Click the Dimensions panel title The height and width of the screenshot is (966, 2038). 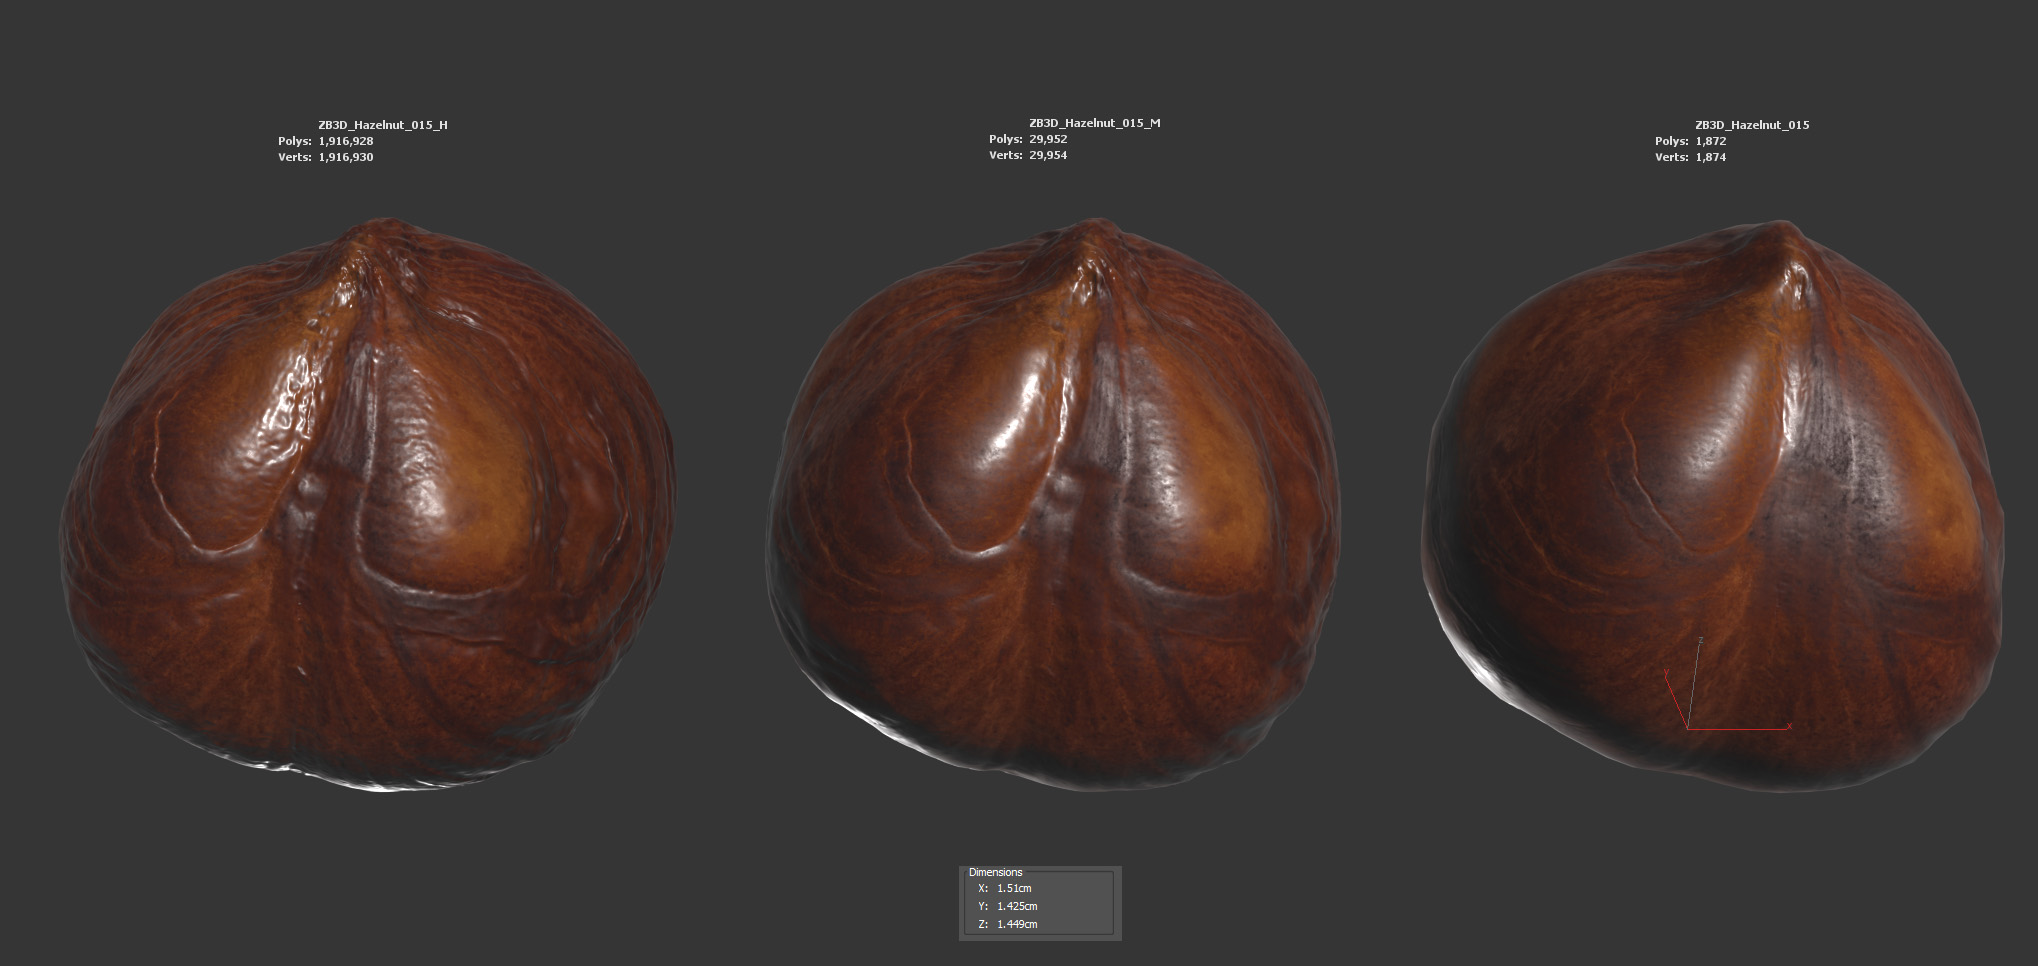pyautogui.click(x=995, y=872)
